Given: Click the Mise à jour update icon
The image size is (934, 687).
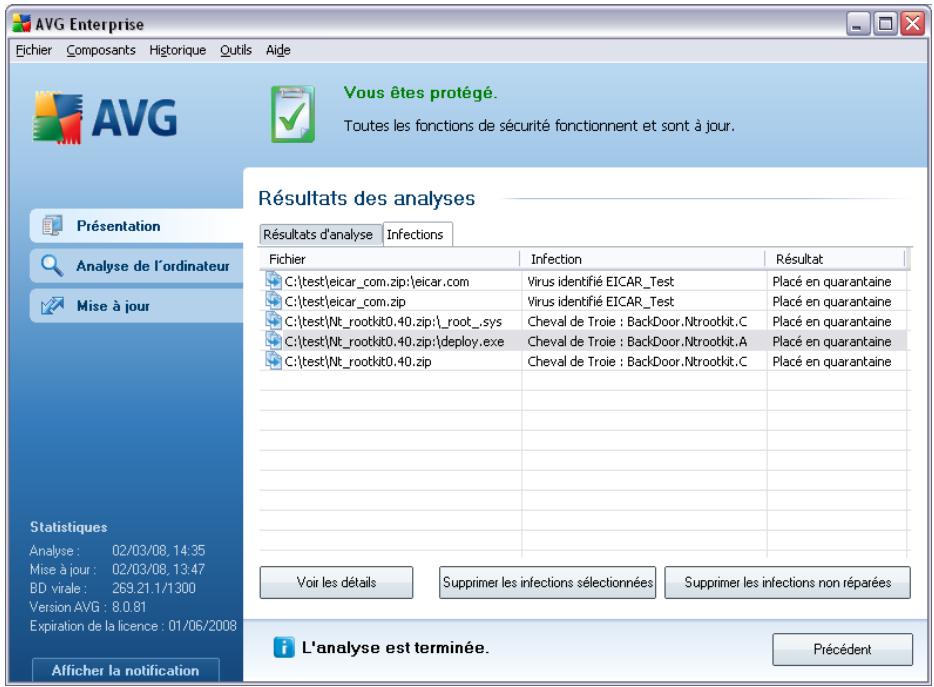Looking at the screenshot, I should (52, 306).
